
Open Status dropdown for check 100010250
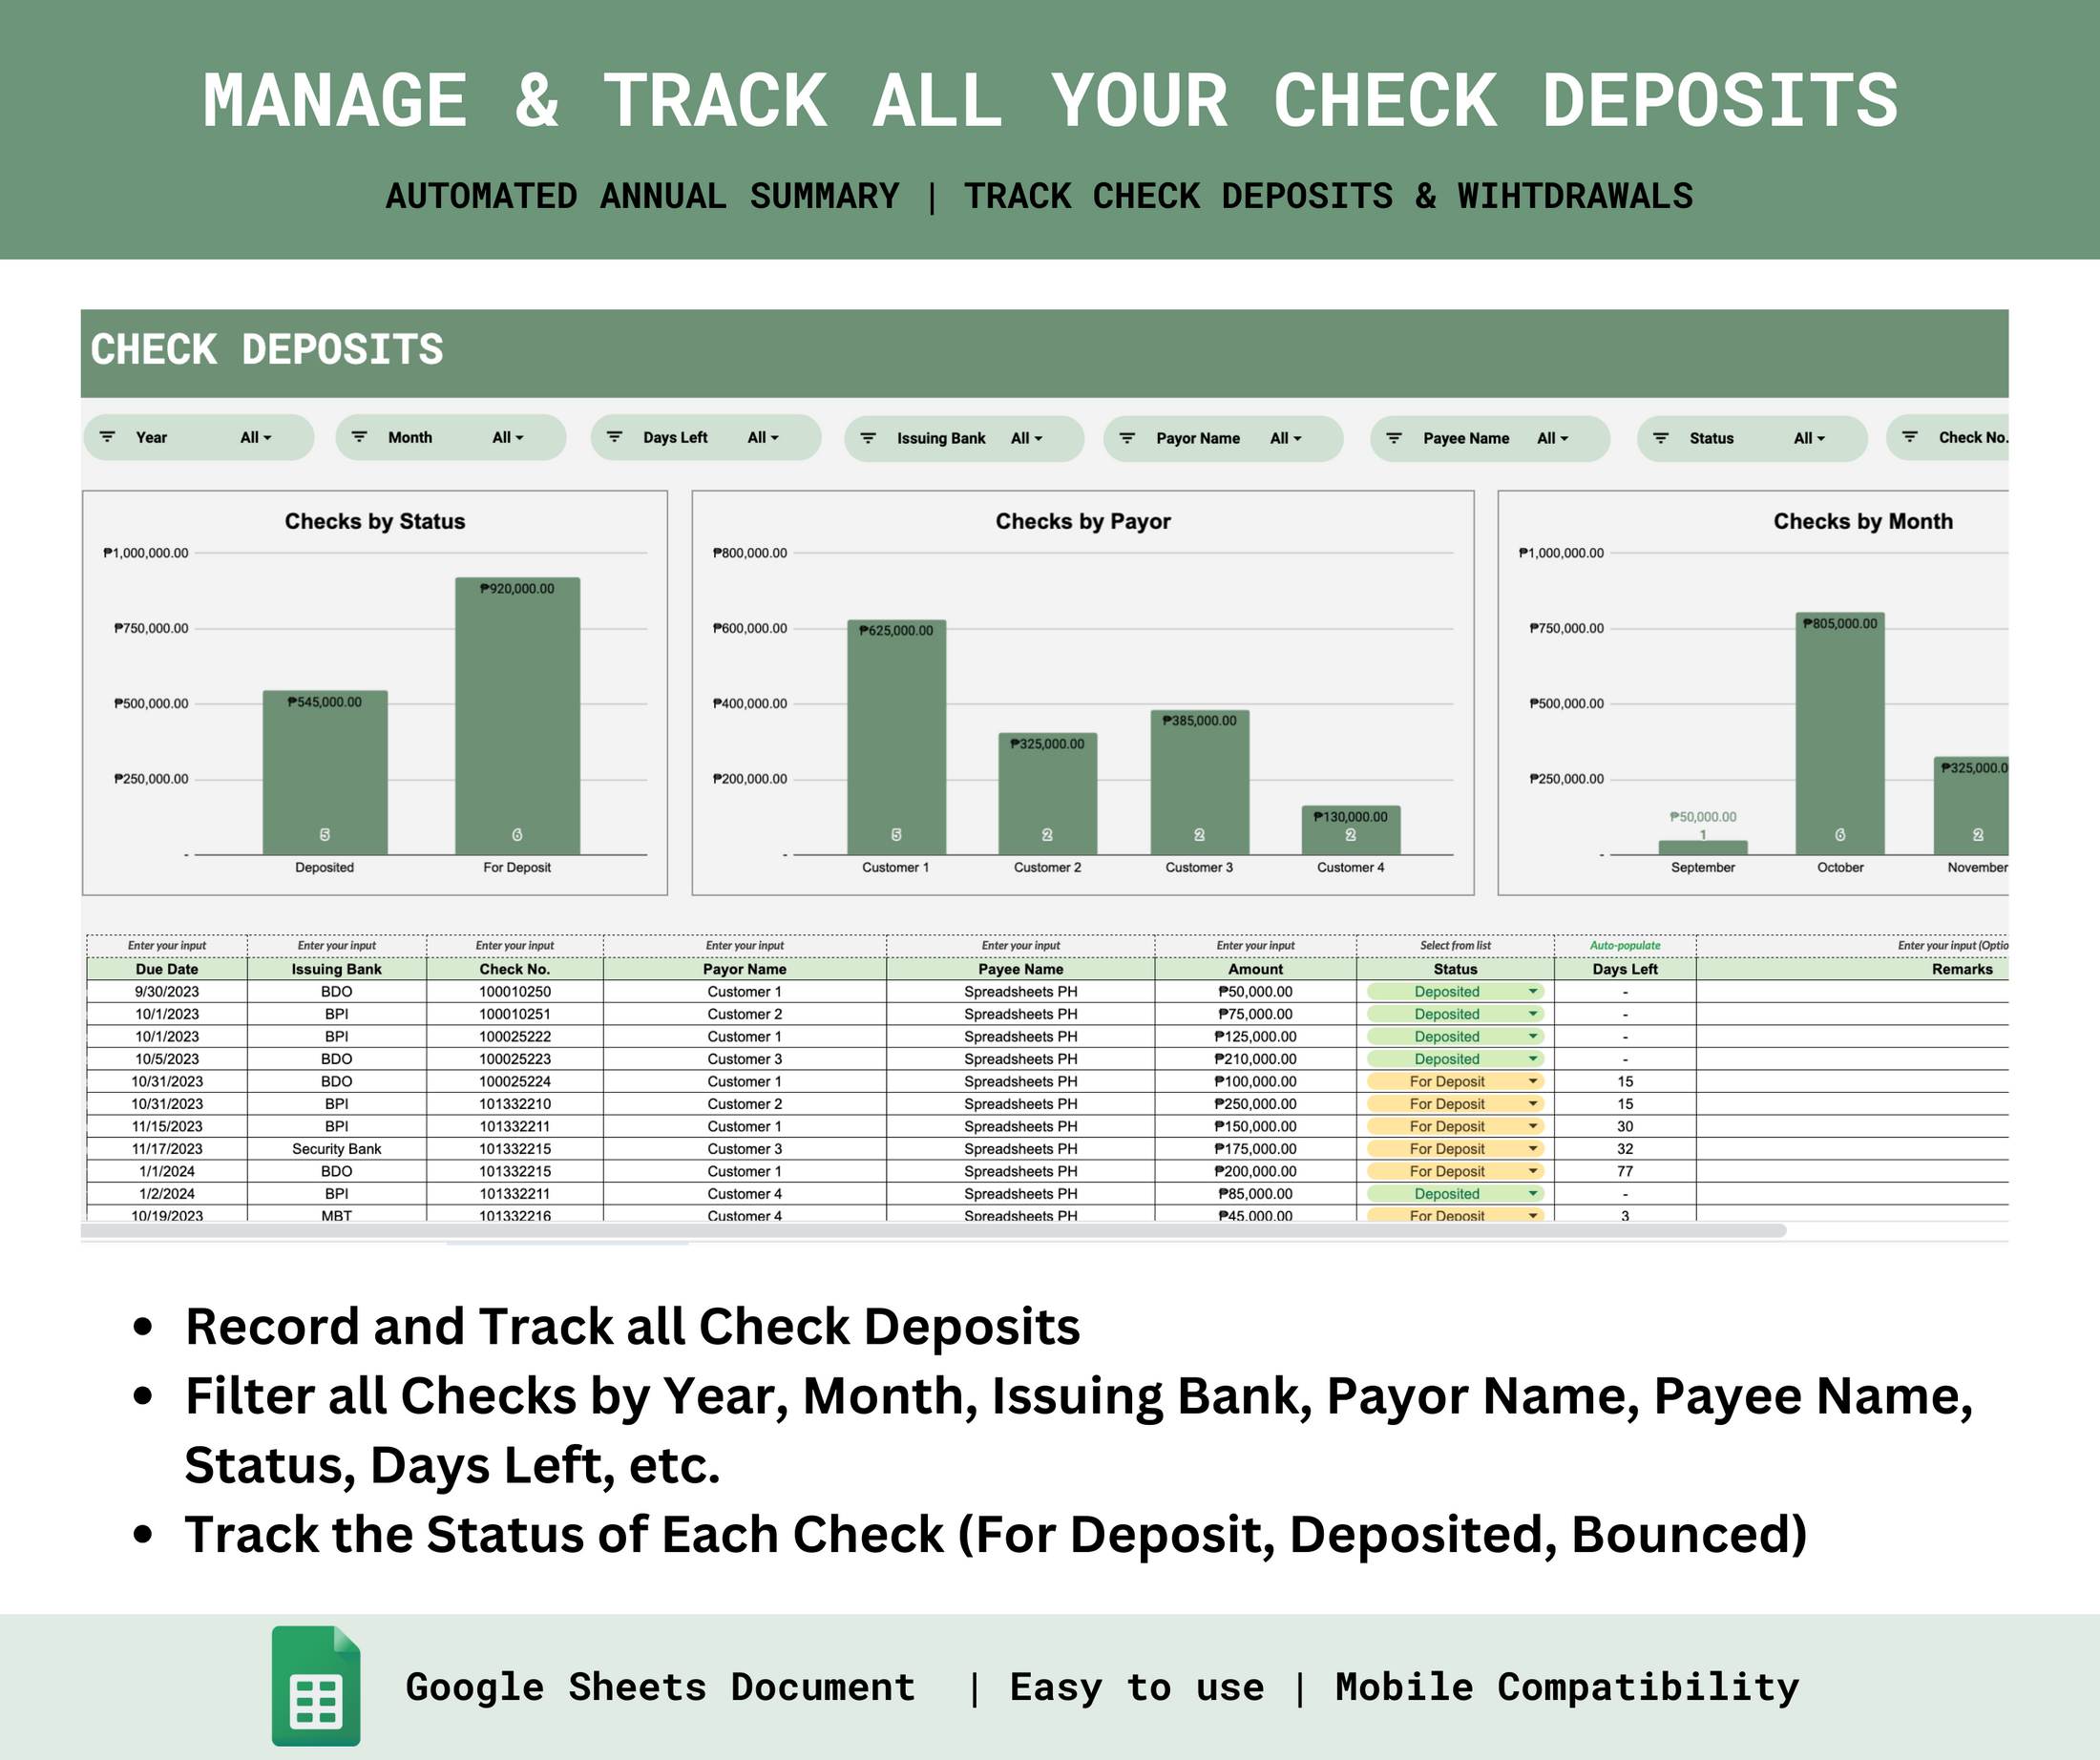tap(1532, 991)
